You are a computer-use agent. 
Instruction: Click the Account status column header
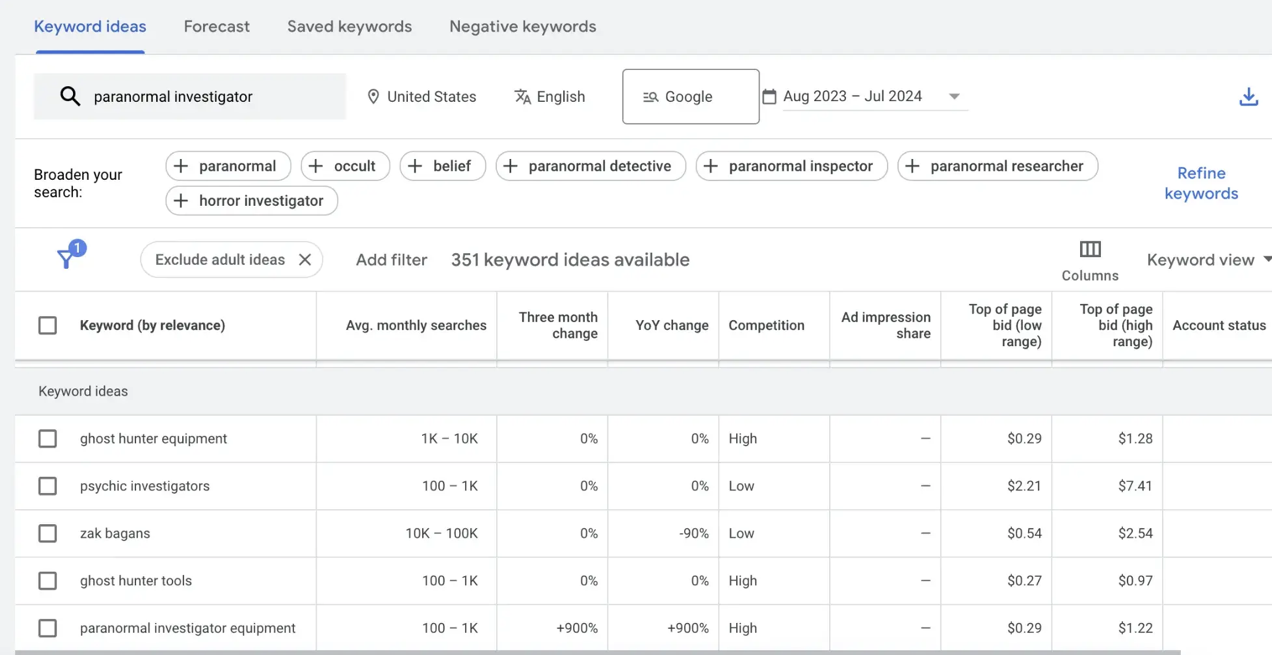[1219, 325]
